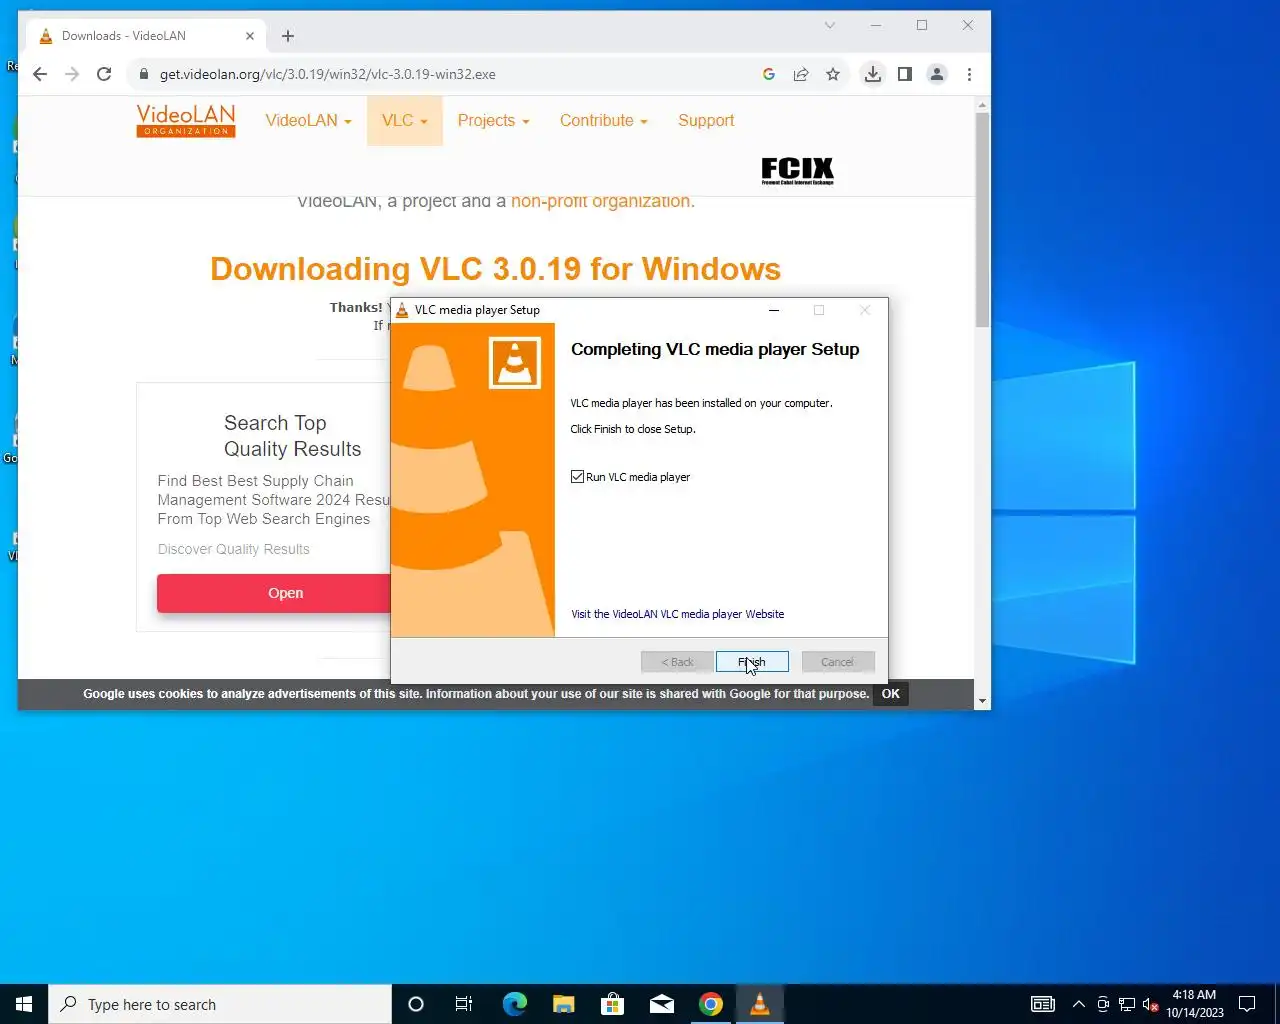Click the FCIX sponsor logo

point(797,171)
